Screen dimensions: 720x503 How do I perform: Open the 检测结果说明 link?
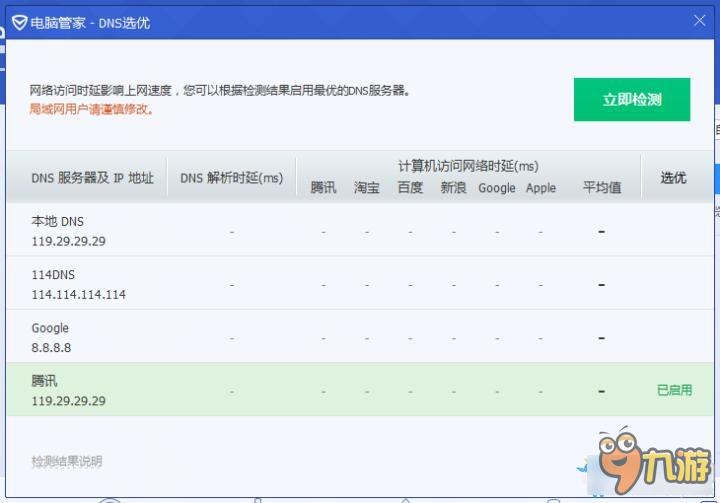pyautogui.click(x=67, y=461)
